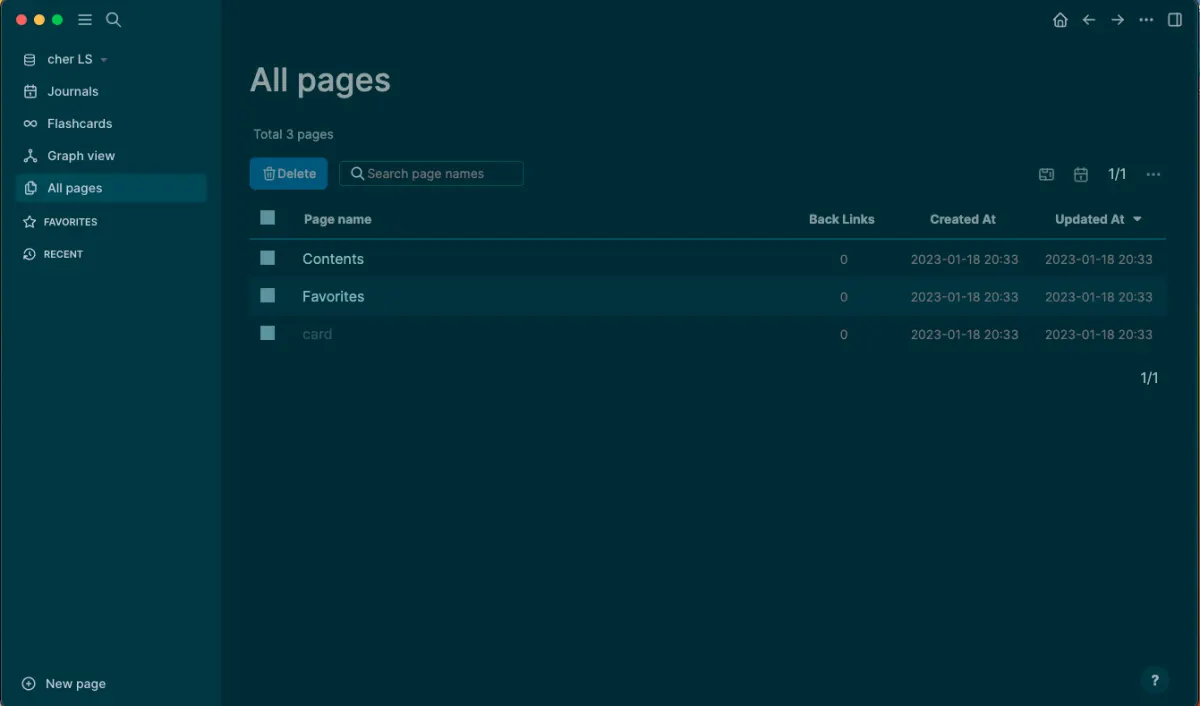
Task: Click the 1/1 pager above table
Action: [x=1117, y=174]
